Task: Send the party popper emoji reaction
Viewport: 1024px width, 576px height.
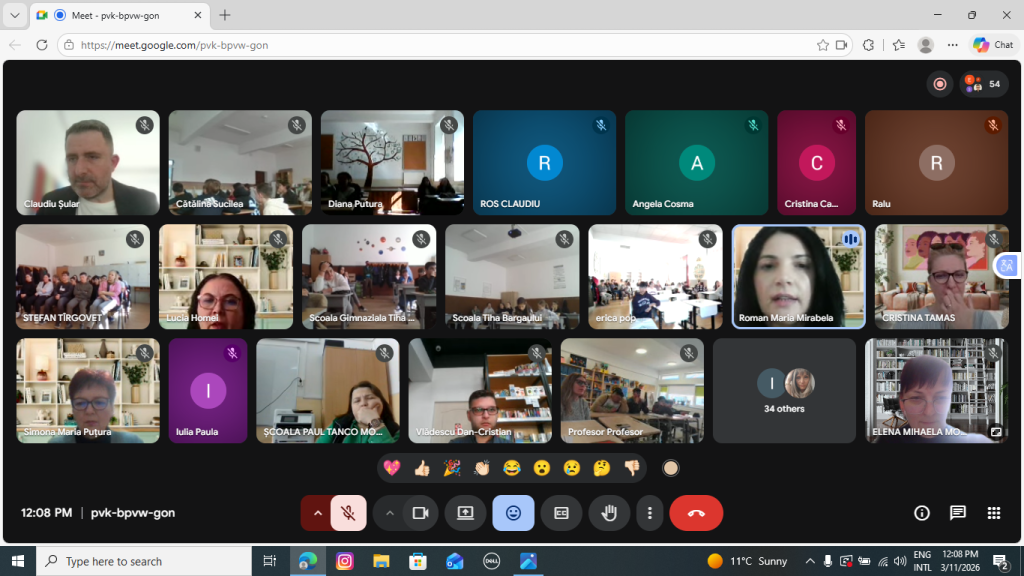Action: coord(451,468)
